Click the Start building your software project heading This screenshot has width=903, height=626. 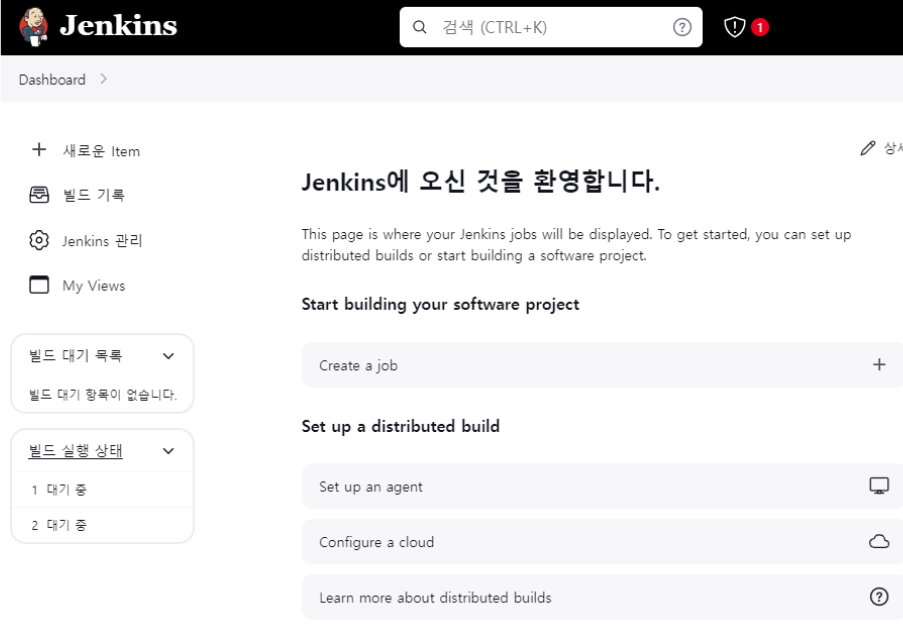[x=441, y=304]
